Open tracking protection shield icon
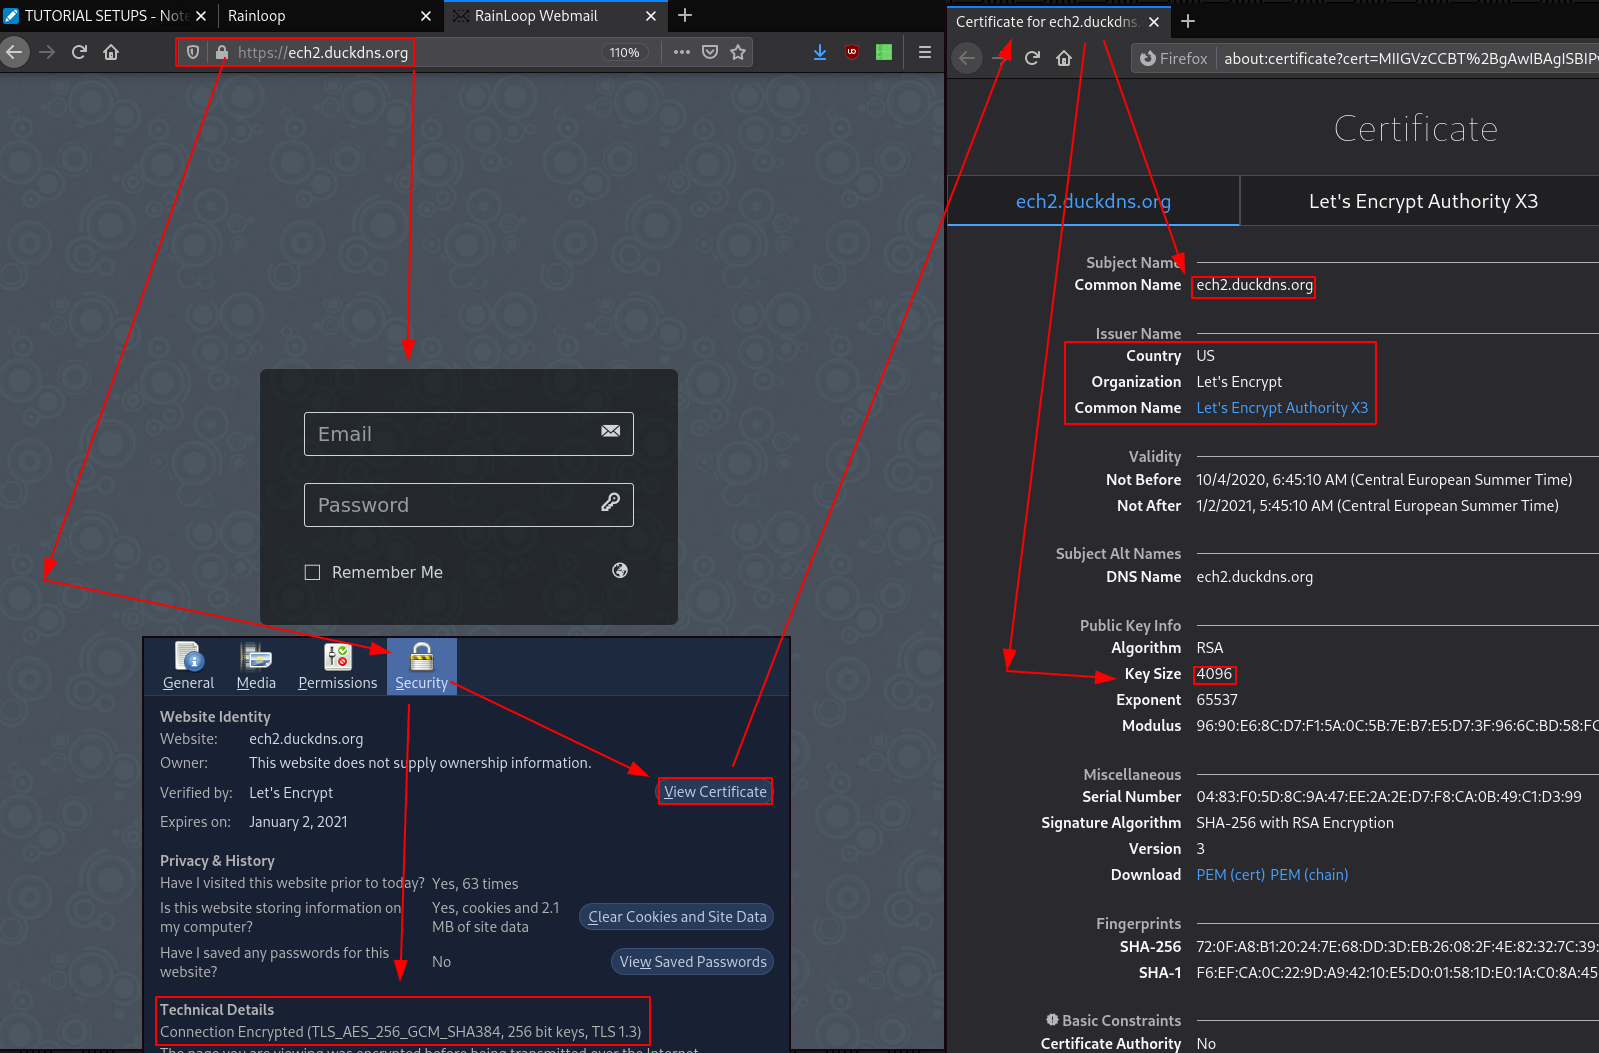This screenshot has width=1599, height=1053. point(193,52)
